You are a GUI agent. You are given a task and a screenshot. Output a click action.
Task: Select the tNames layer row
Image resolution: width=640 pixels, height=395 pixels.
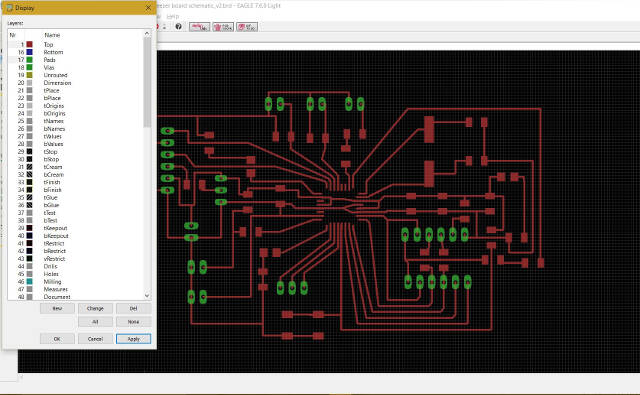[x=76, y=121]
